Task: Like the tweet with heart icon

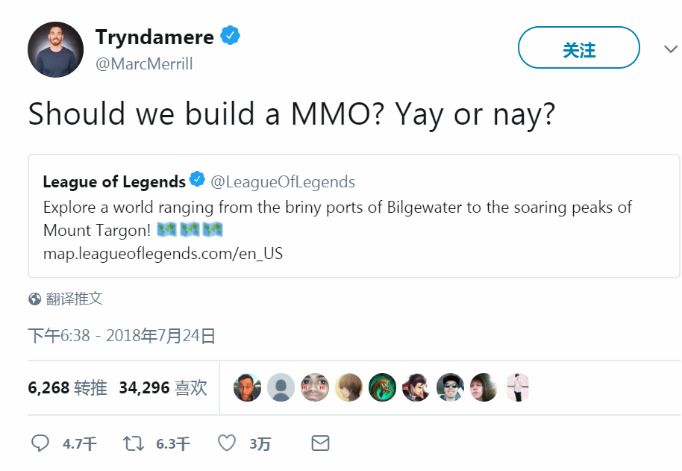Action: click(x=227, y=443)
